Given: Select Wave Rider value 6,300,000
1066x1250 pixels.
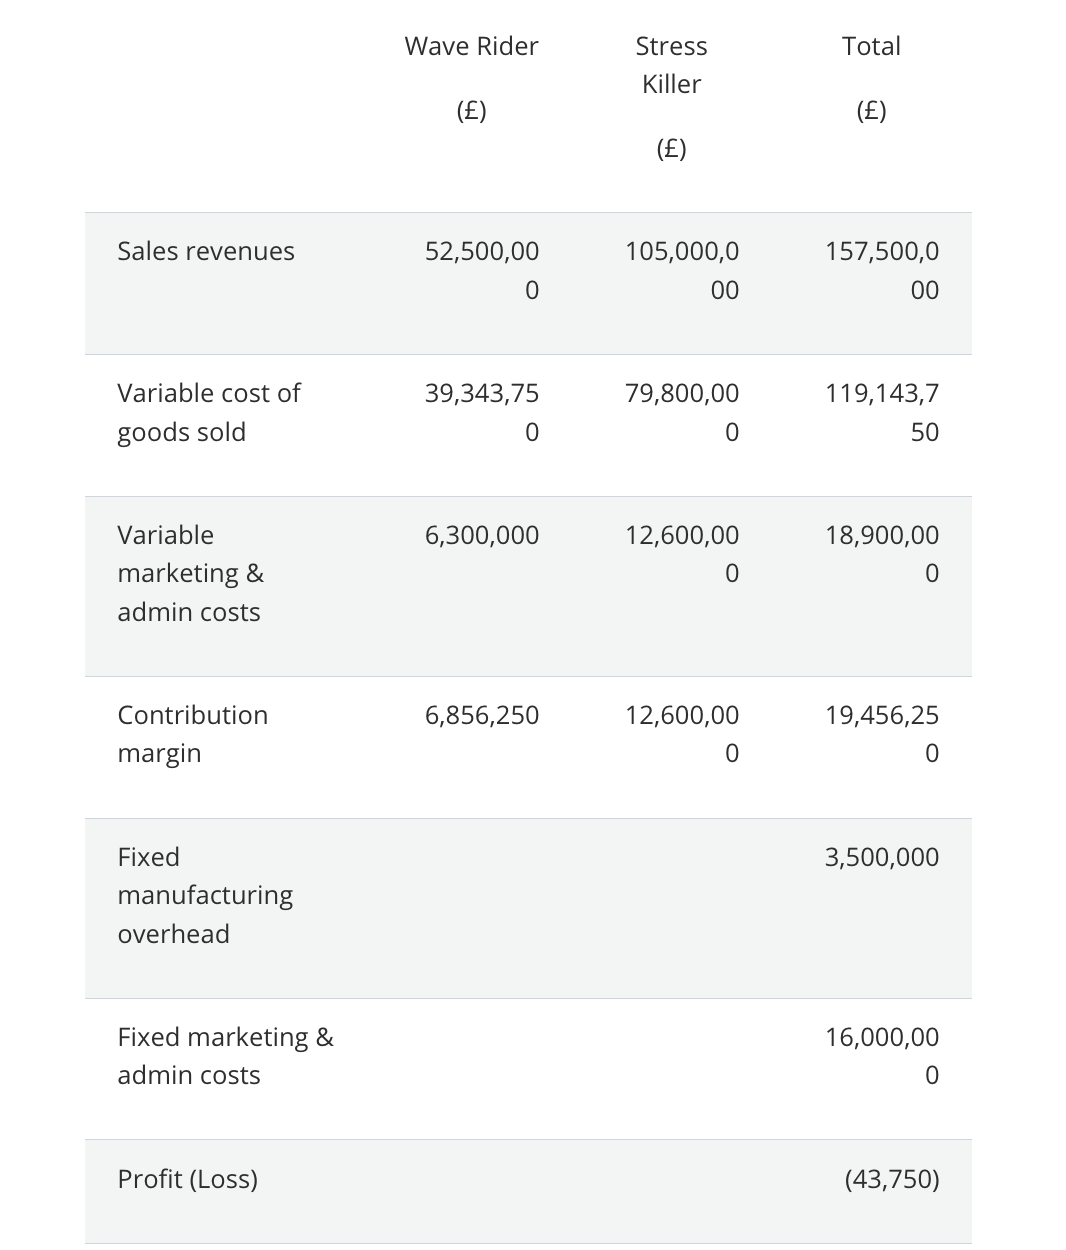Looking at the screenshot, I should pyautogui.click(x=482, y=535).
